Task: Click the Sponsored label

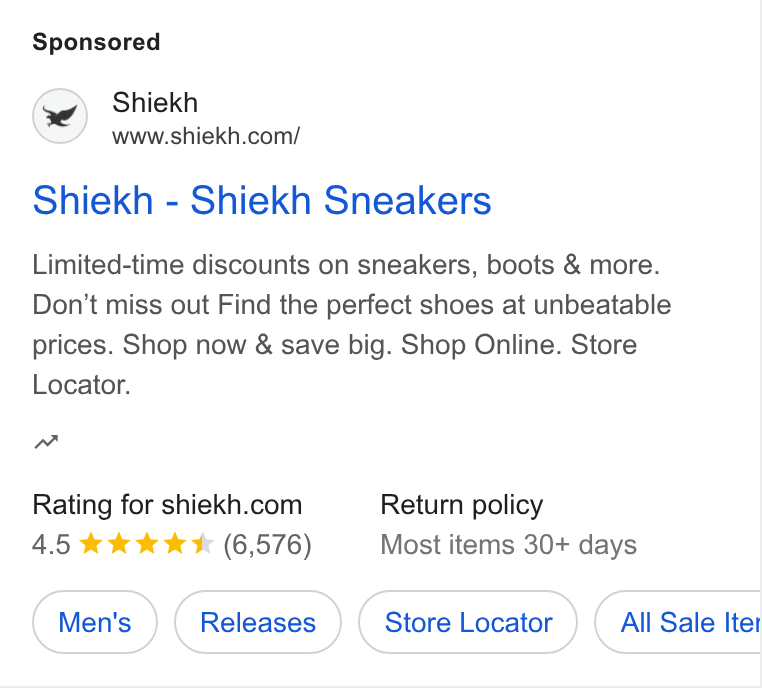Action: pos(96,42)
